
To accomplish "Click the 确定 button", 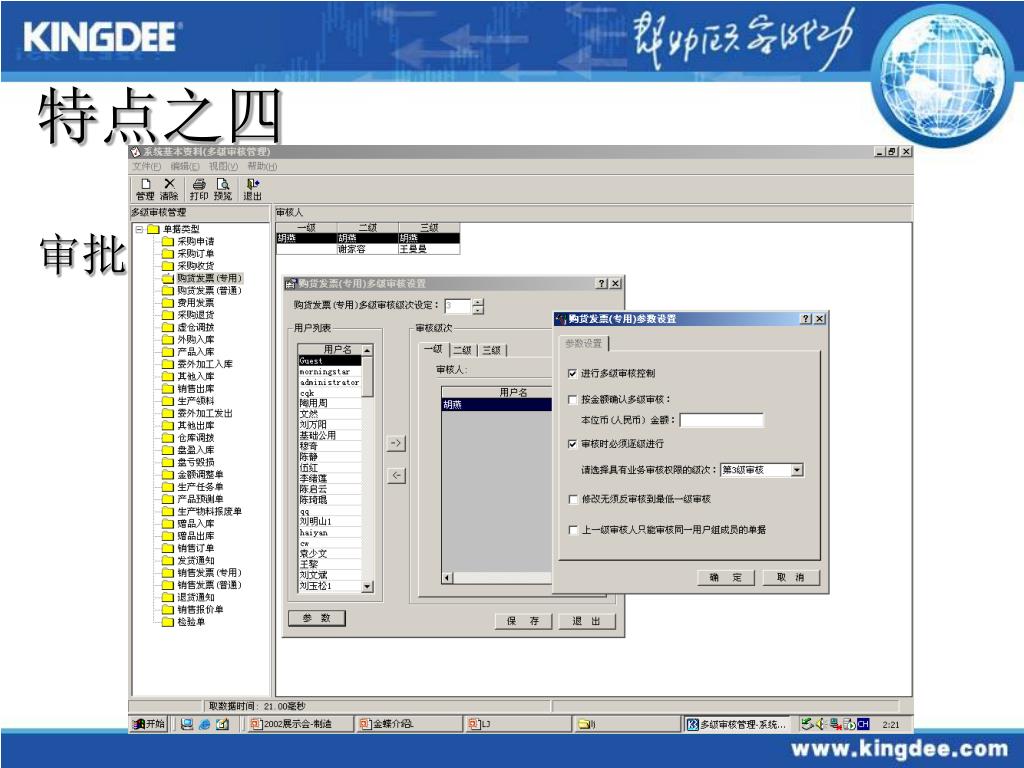I will click(726, 577).
